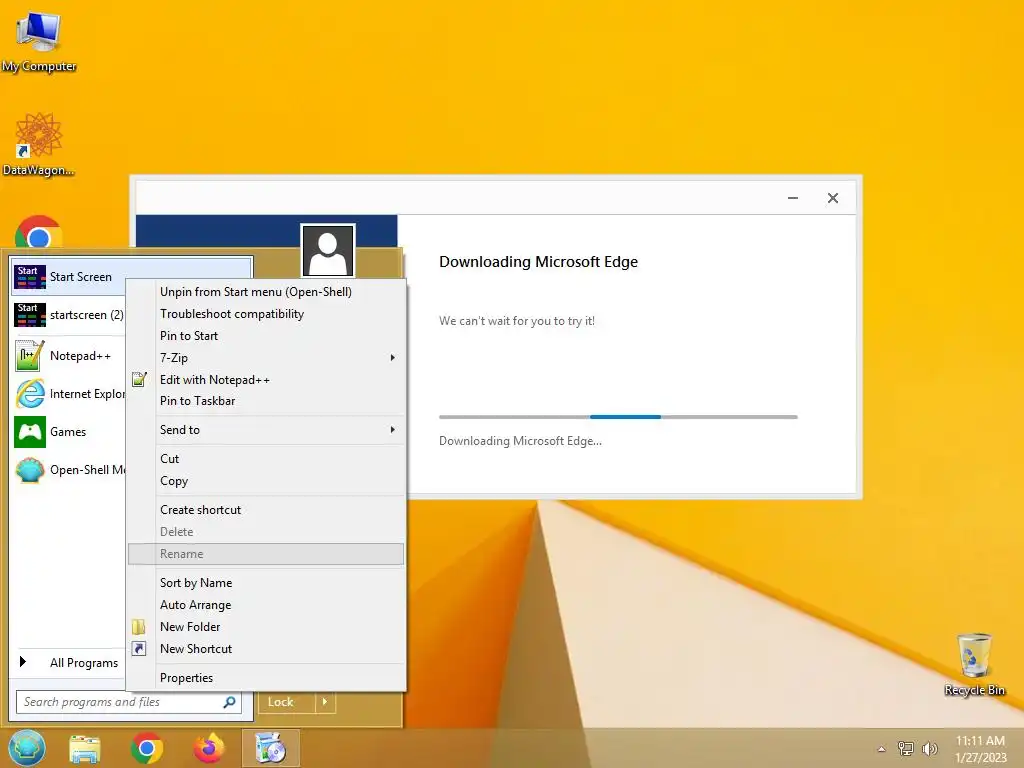Select New Folder label in the context menu
Viewport: 1024px width, 768px height.
click(x=190, y=627)
